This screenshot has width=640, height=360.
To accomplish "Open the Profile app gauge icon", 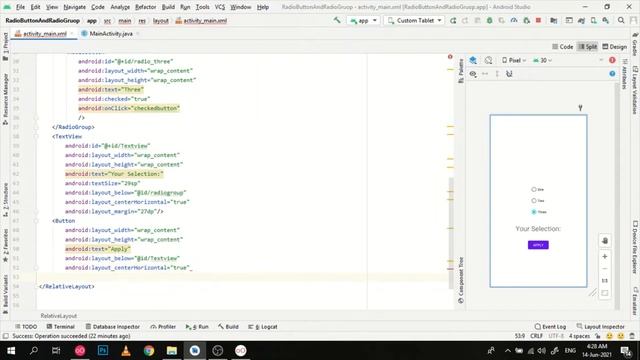I will [x=514, y=20].
